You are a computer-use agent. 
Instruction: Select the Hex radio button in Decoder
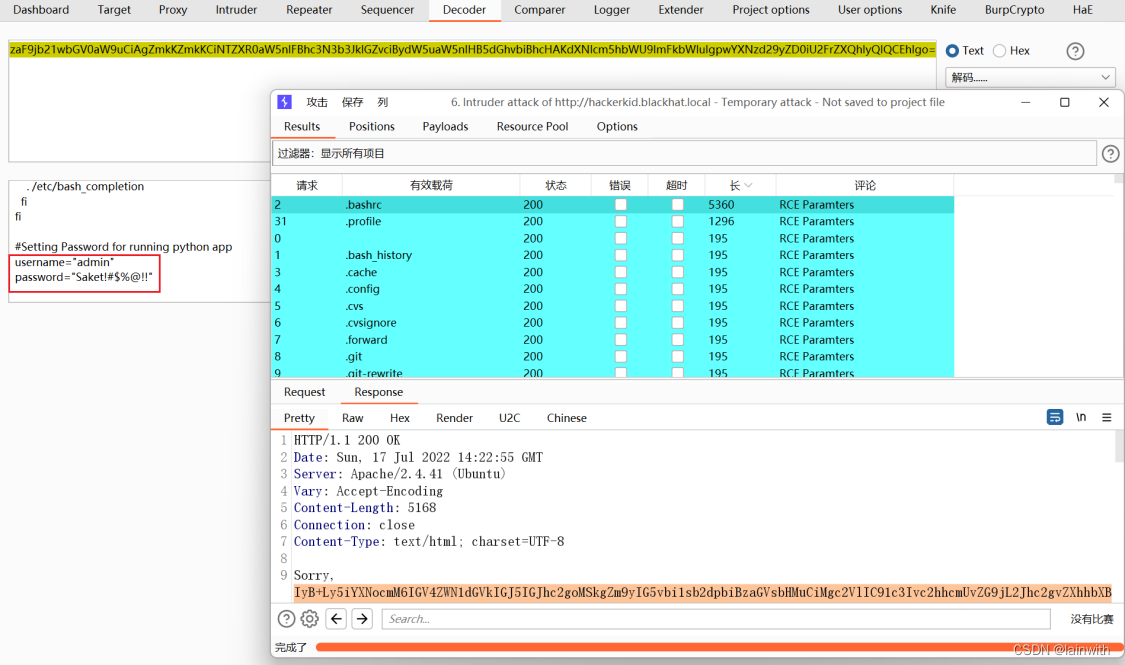click(999, 51)
